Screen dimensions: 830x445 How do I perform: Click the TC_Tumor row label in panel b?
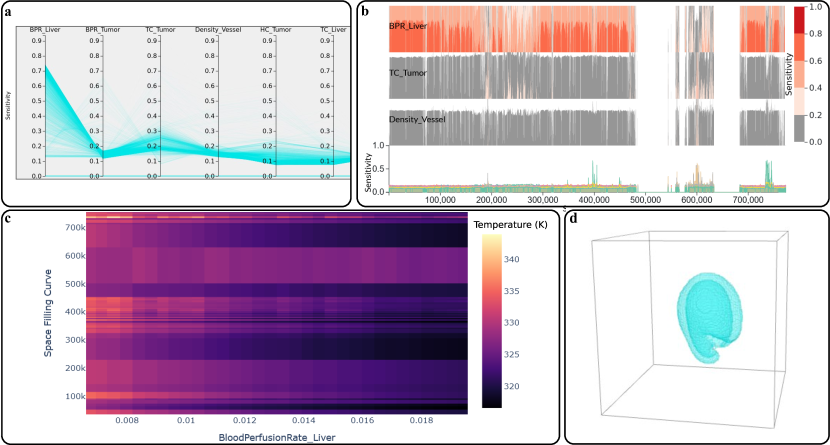pos(408,73)
